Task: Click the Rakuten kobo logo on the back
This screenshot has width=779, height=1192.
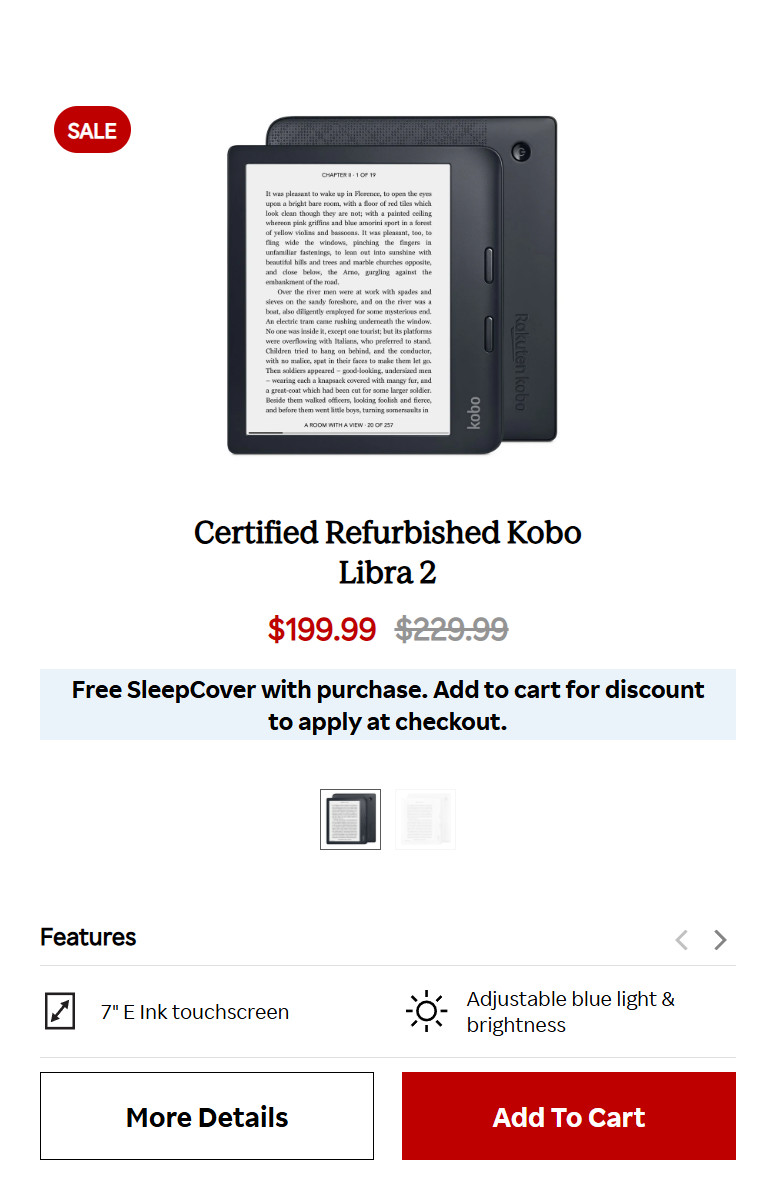Action: click(x=520, y=362)
